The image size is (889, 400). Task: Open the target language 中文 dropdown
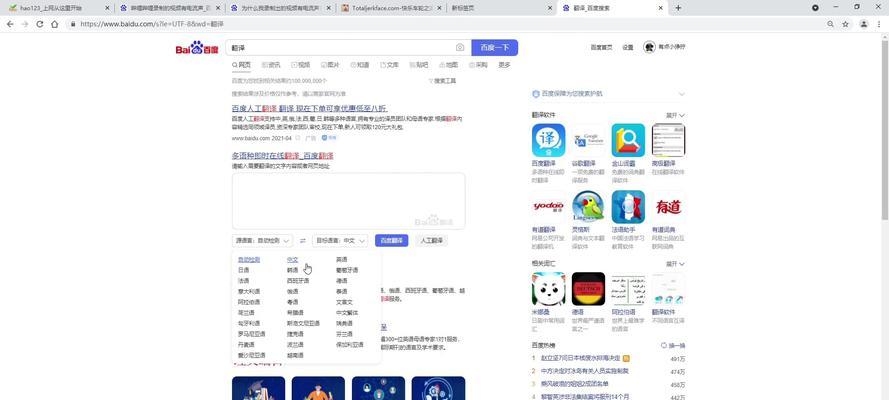(x=340, y=241)
